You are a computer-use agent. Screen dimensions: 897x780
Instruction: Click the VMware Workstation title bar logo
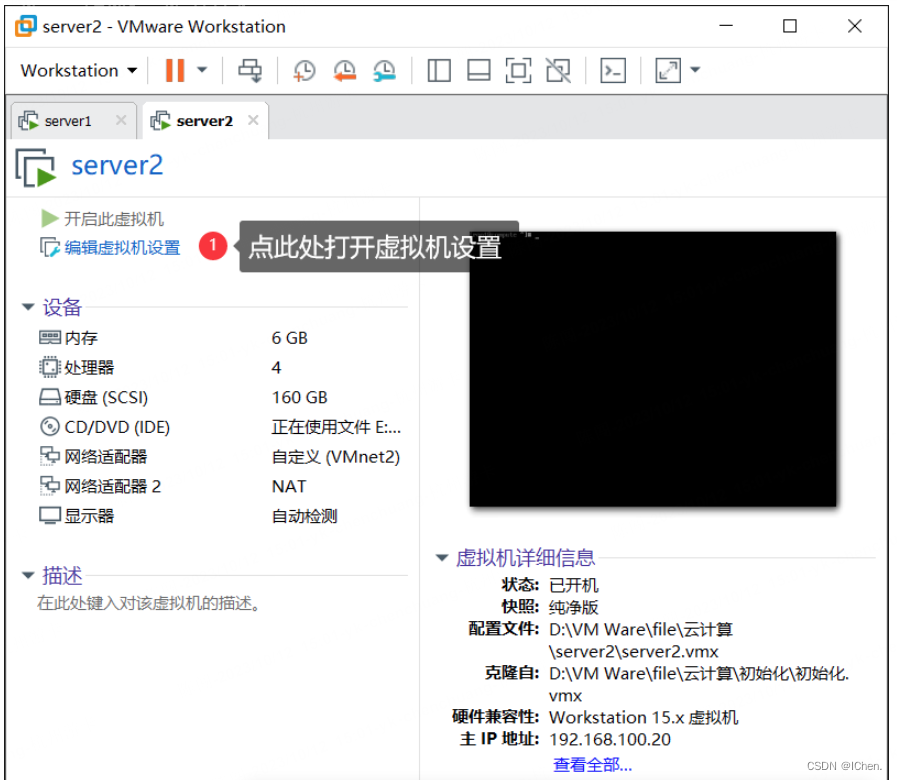26,26
